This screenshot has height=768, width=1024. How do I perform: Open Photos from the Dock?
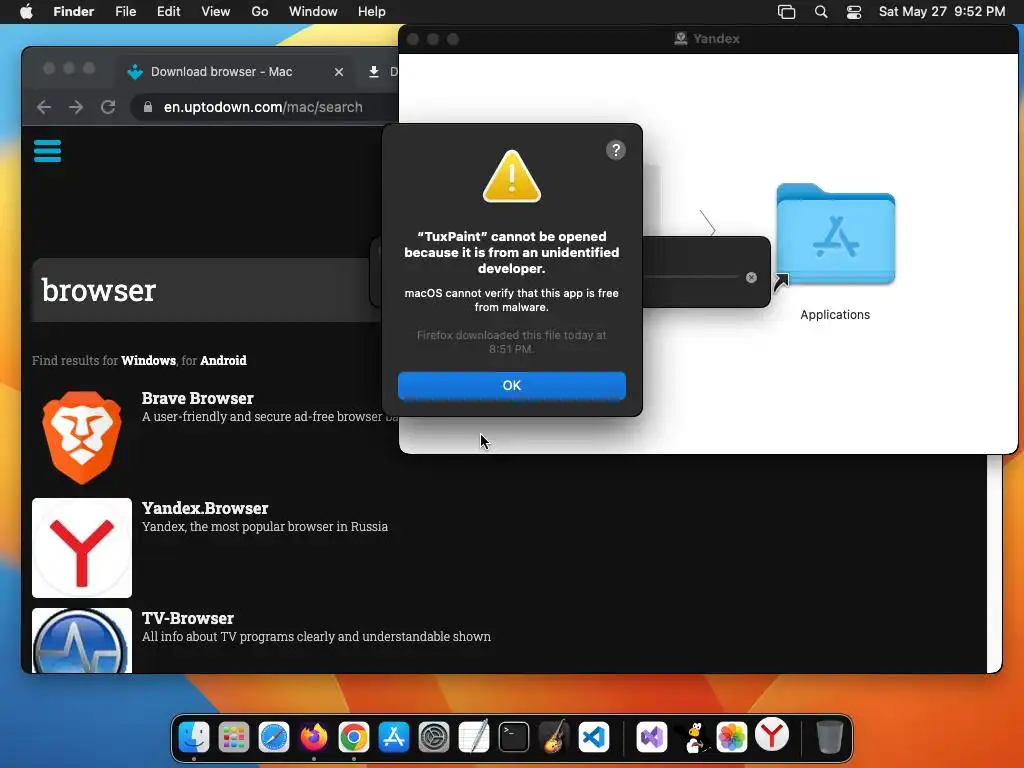point(732,737)
